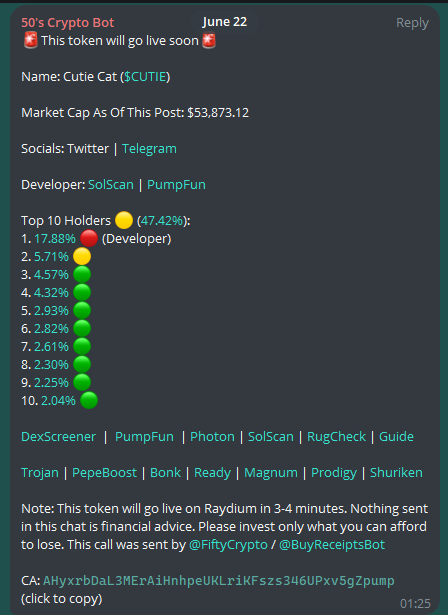Click the 01:25 message timestamp
448x615 pixels.
415,603
